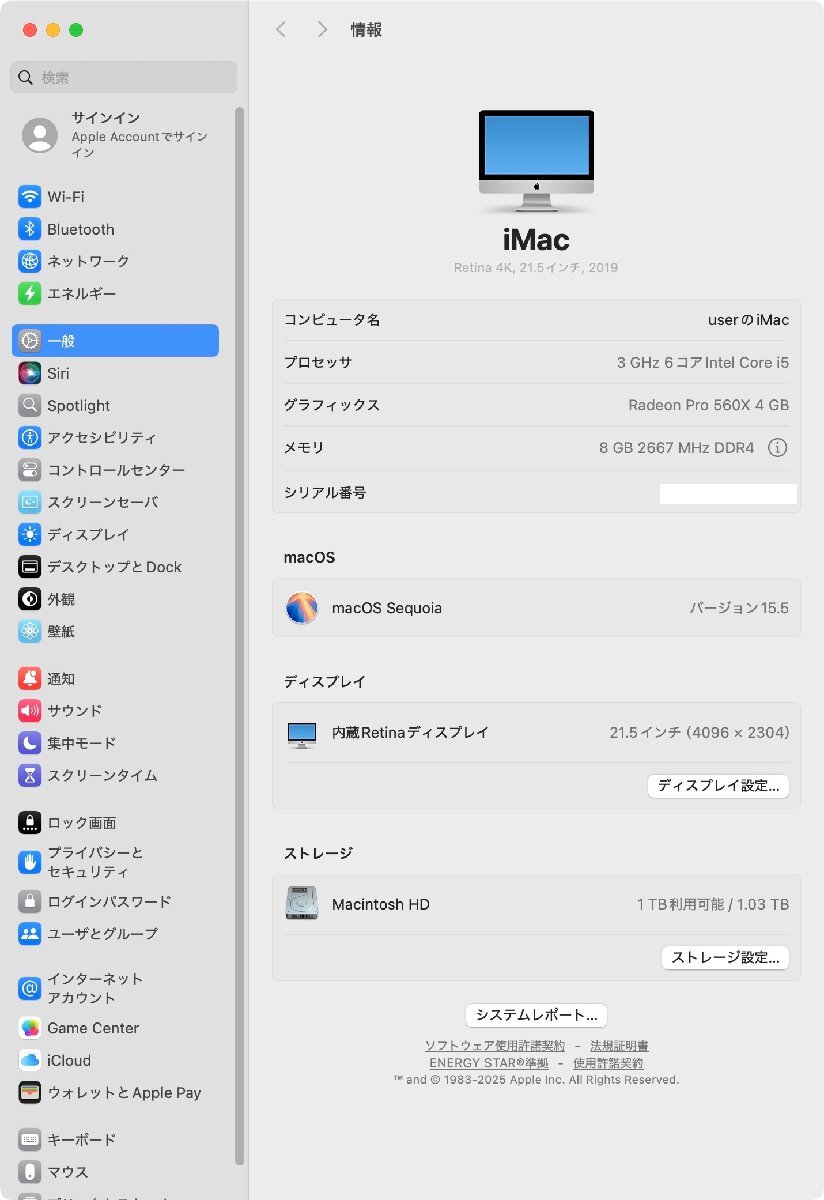
Task: Click the memory info (i) button
Action: click(777, 448)
